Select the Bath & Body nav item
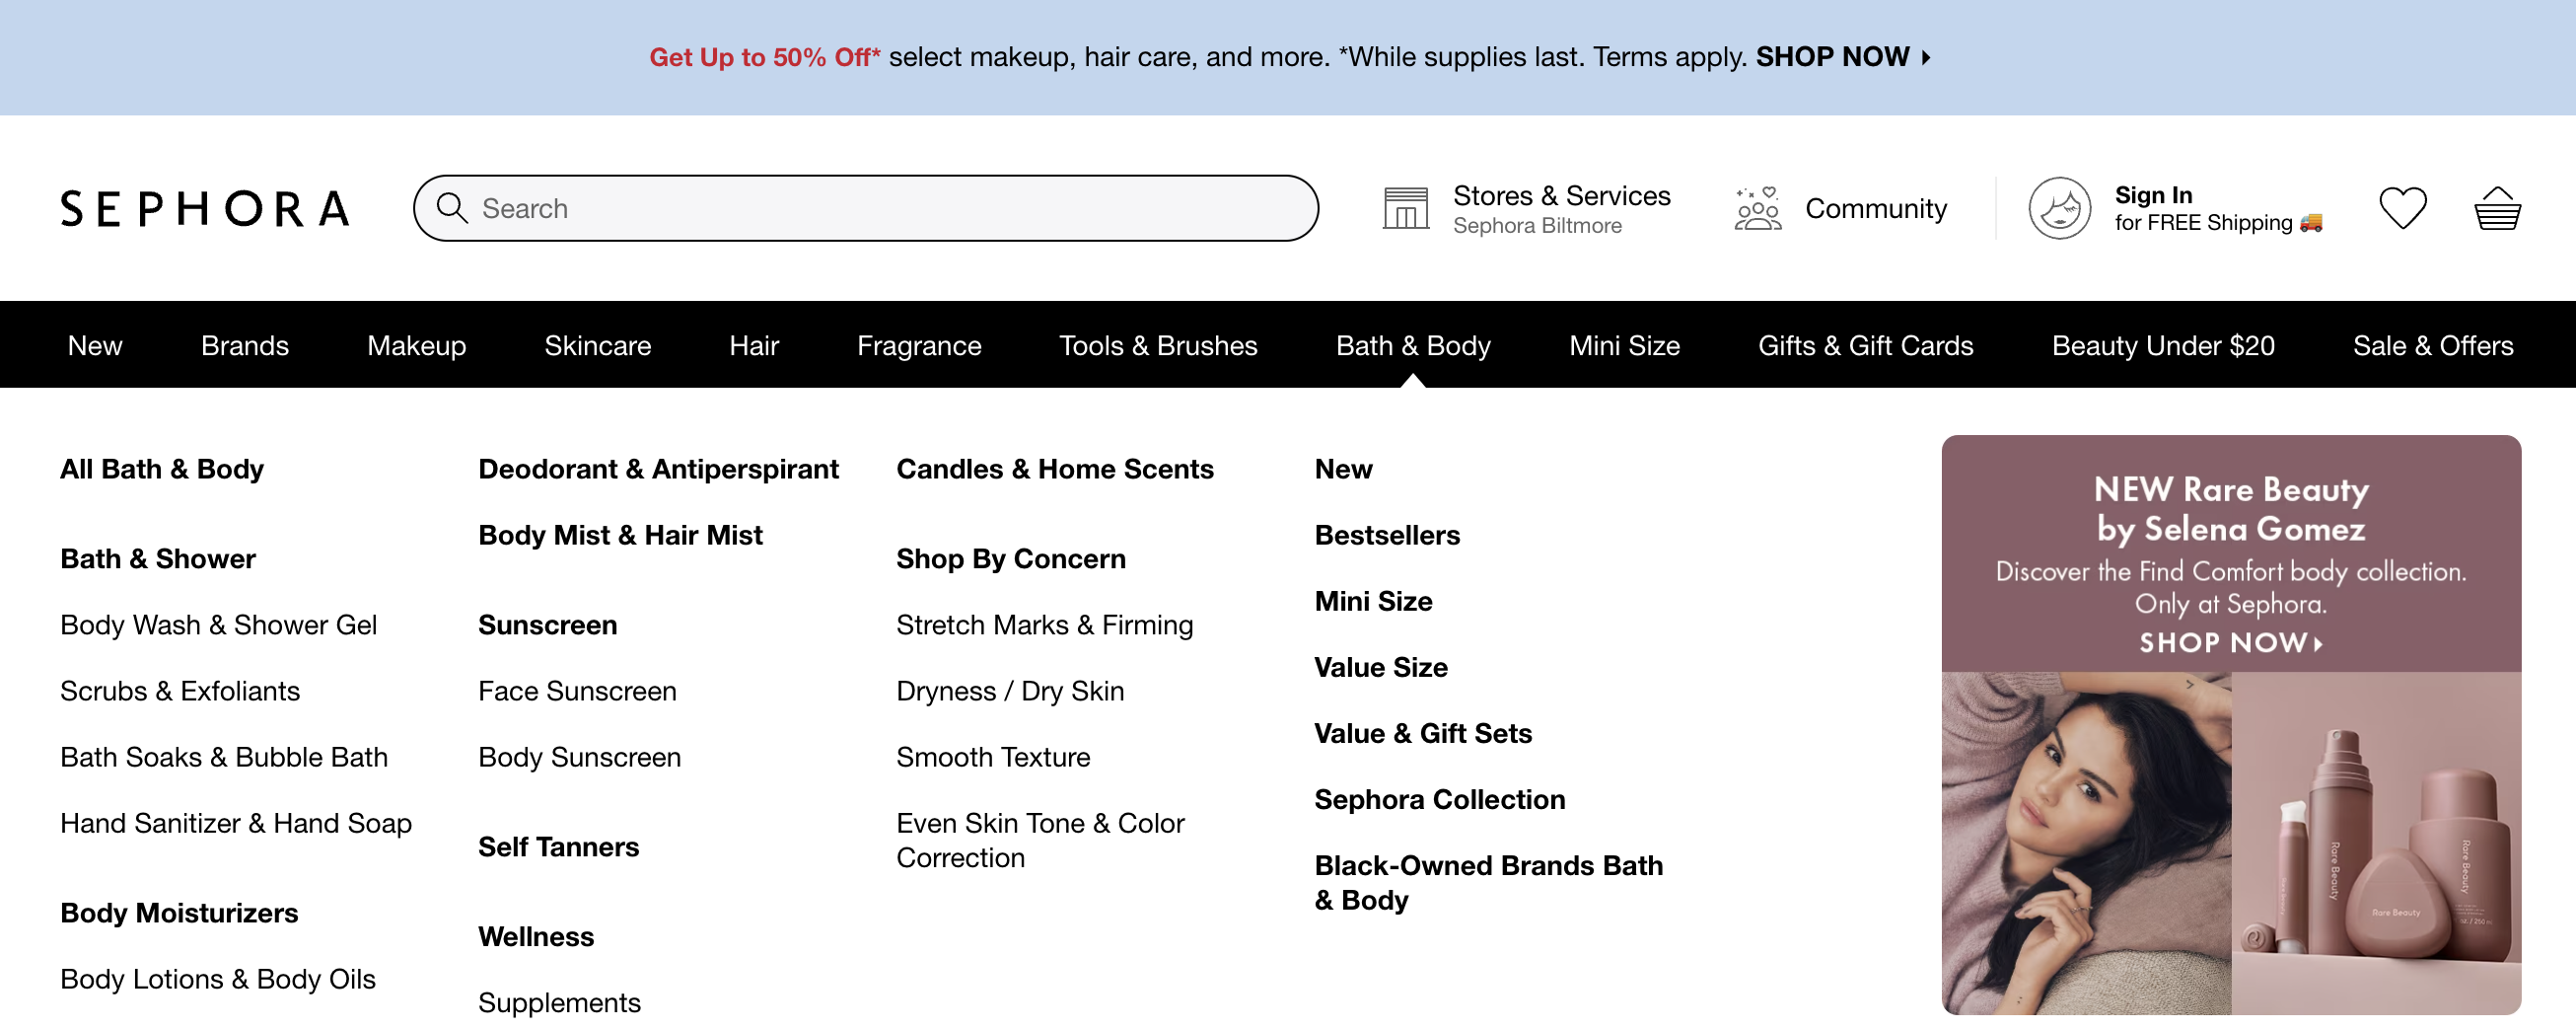Screen dimensions: 2576x1029 pos(1413,345)
